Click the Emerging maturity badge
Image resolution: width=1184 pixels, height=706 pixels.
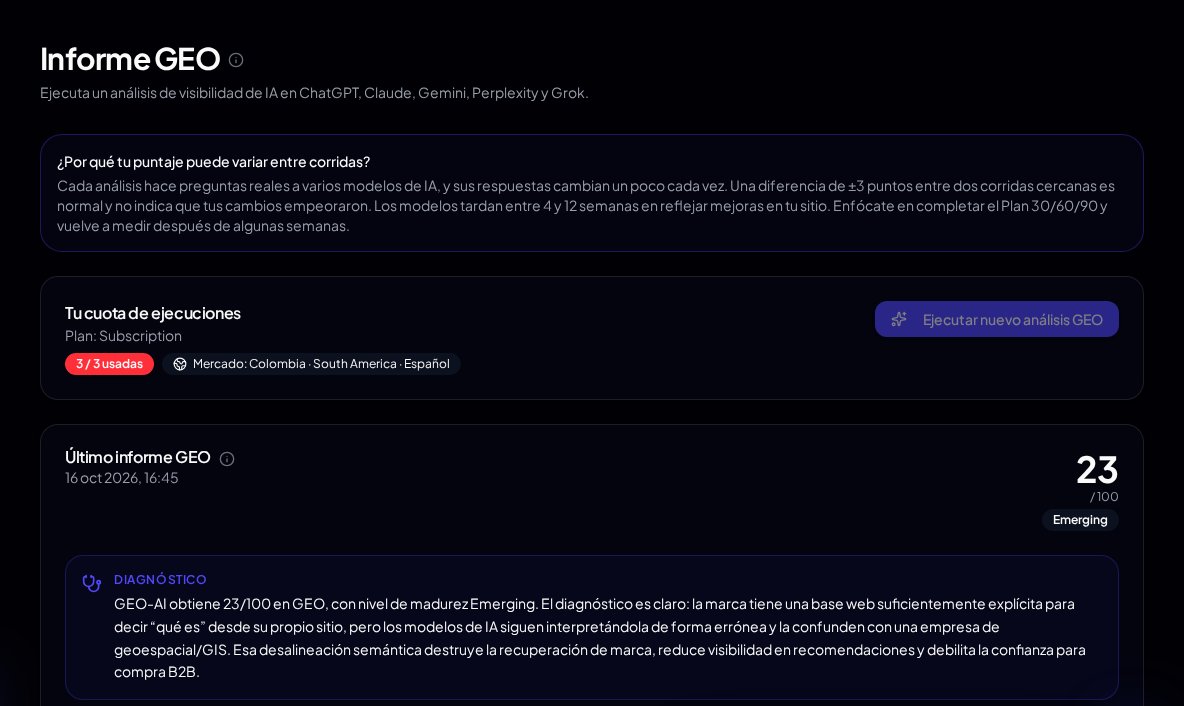pyautogui.click(x=1080, y=519)
